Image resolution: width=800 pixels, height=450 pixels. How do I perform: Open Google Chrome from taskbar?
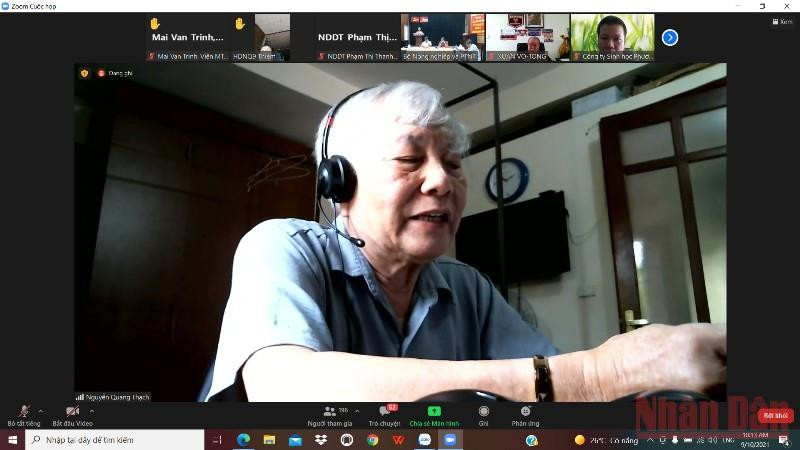pyautogui.click(x=372, y=440)
